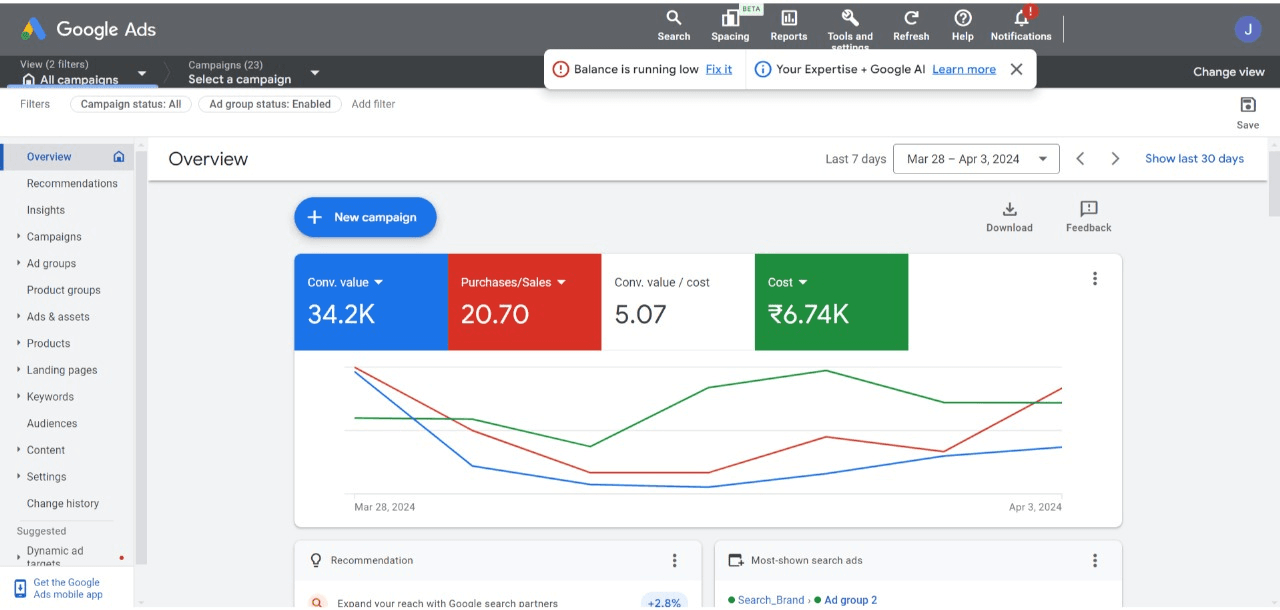Image resolution: width=1280 pixels, height=610 pixels.
Task: Open Search_Brand campaign link
Action: point(771,600)
